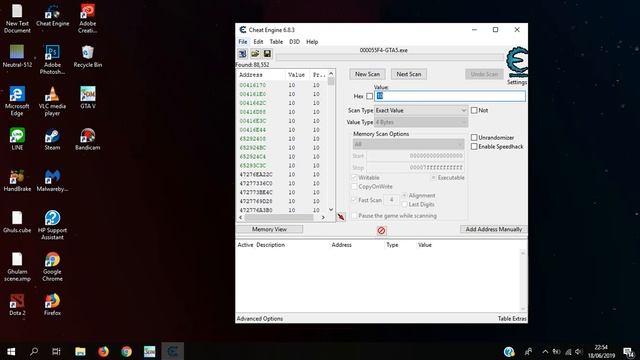Select the Steam desktop shortcut
Viewport: 640px width, 360px height.
coord(52,139)
